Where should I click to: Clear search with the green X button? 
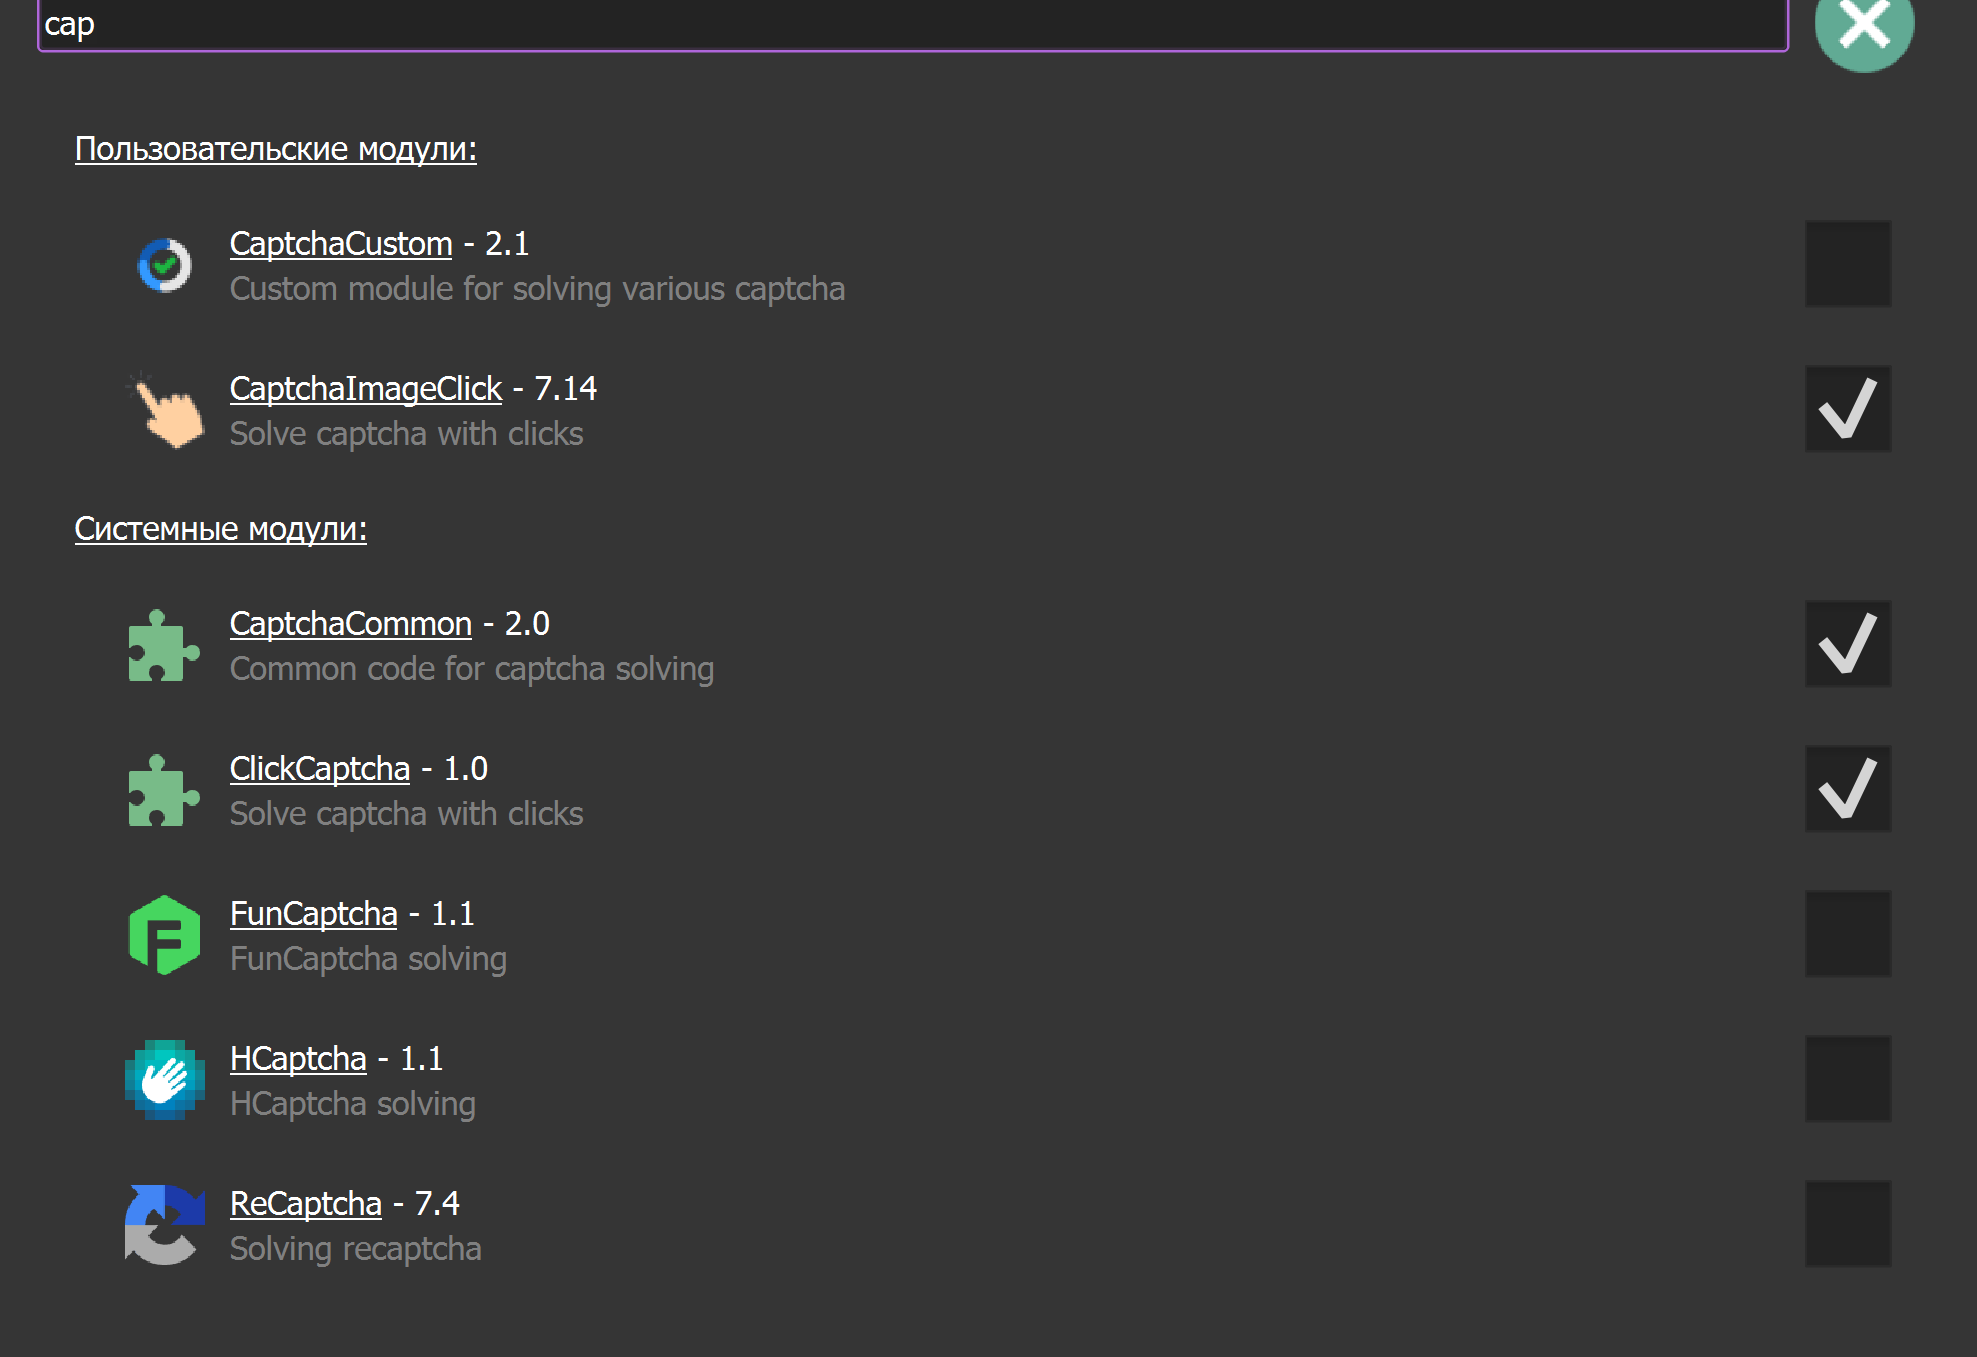(1863, 25)
